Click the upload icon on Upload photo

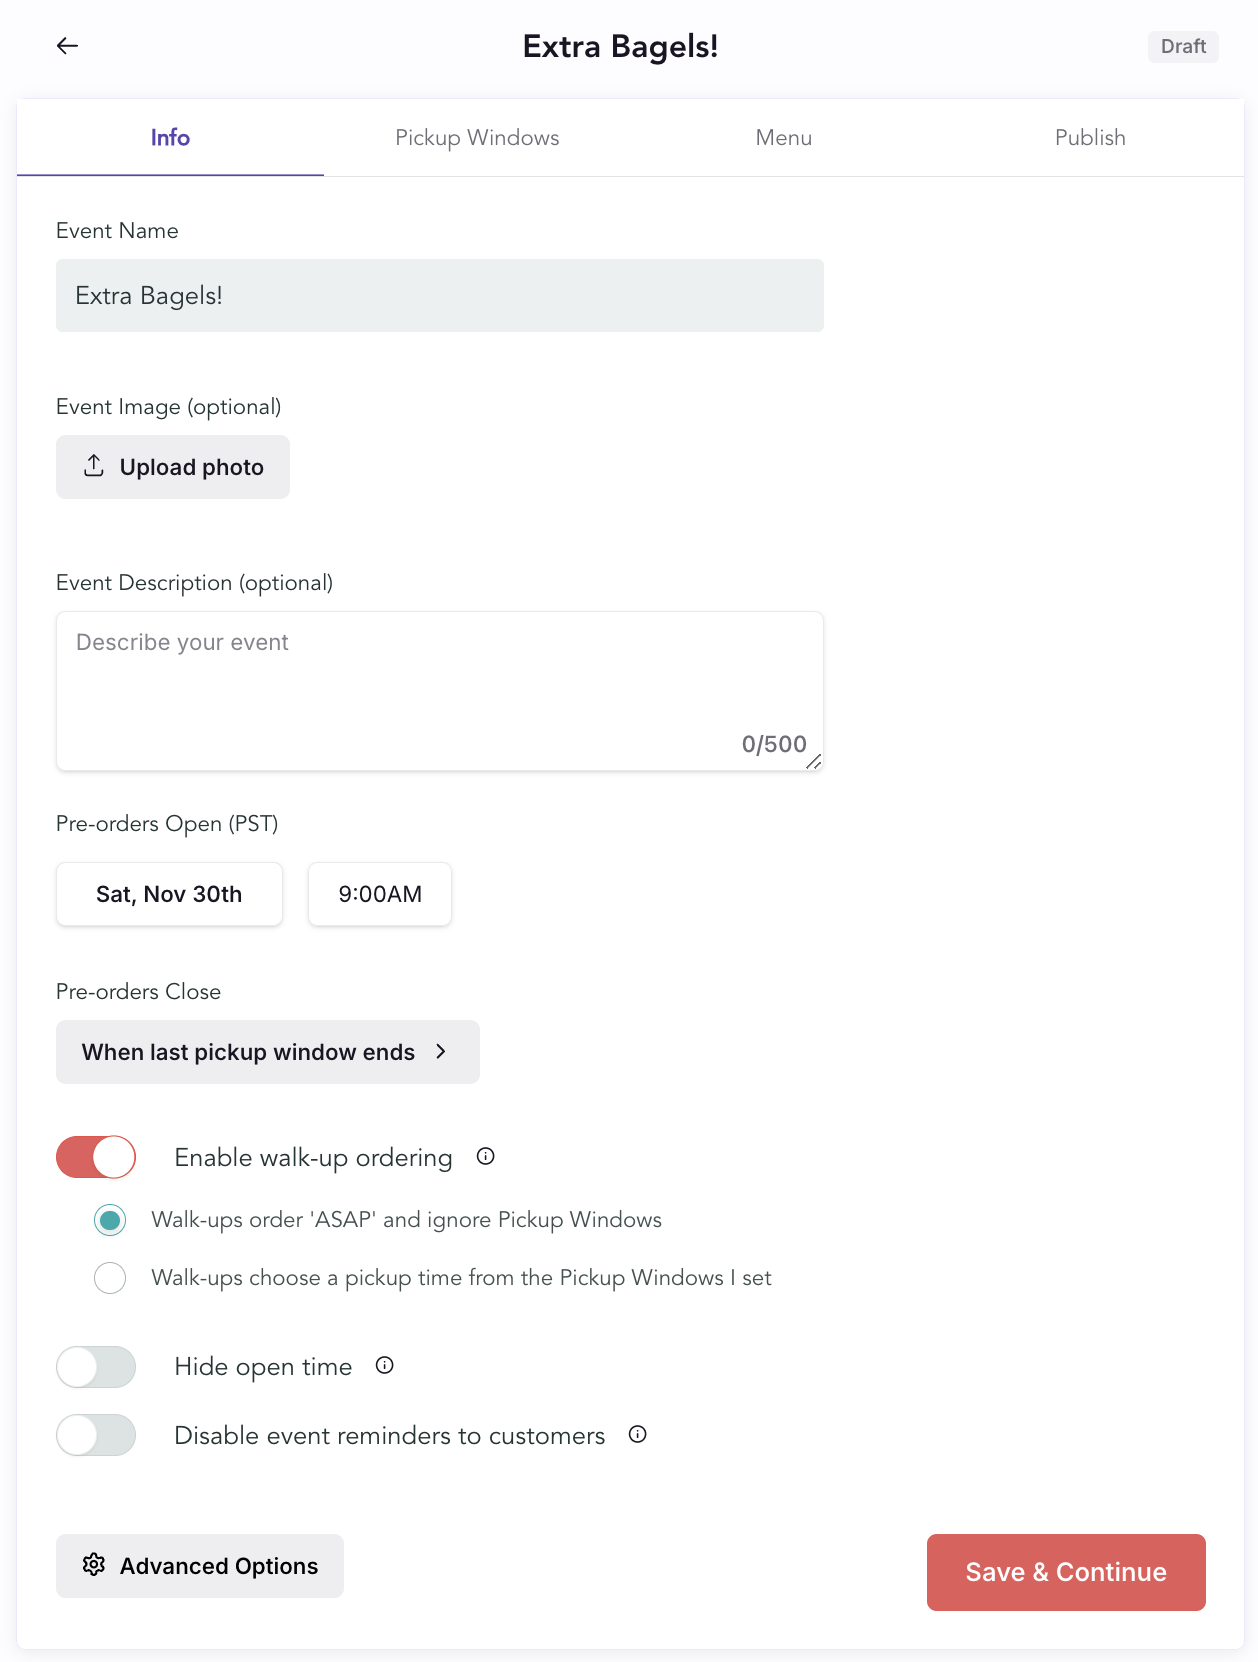[94, 466]
